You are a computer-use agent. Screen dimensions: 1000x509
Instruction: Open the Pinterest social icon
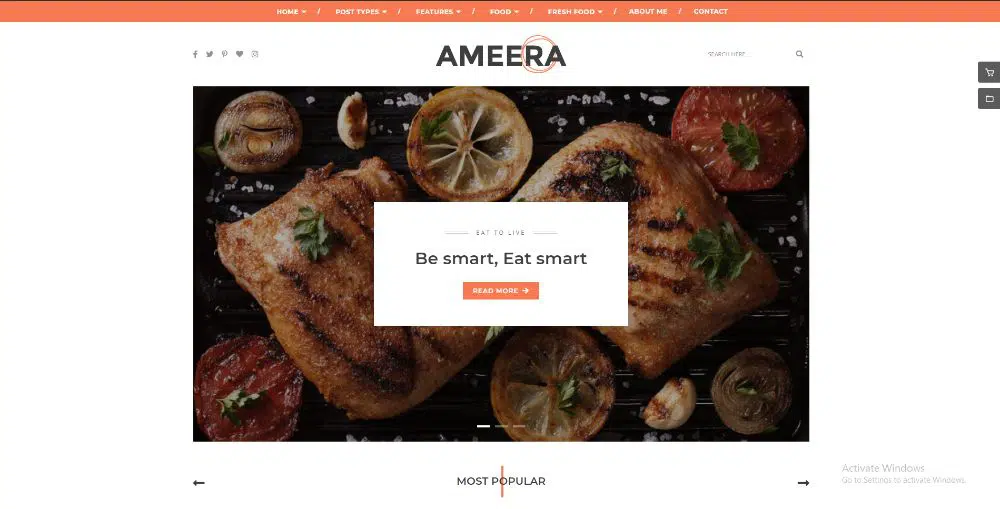[x=224, y=54]
